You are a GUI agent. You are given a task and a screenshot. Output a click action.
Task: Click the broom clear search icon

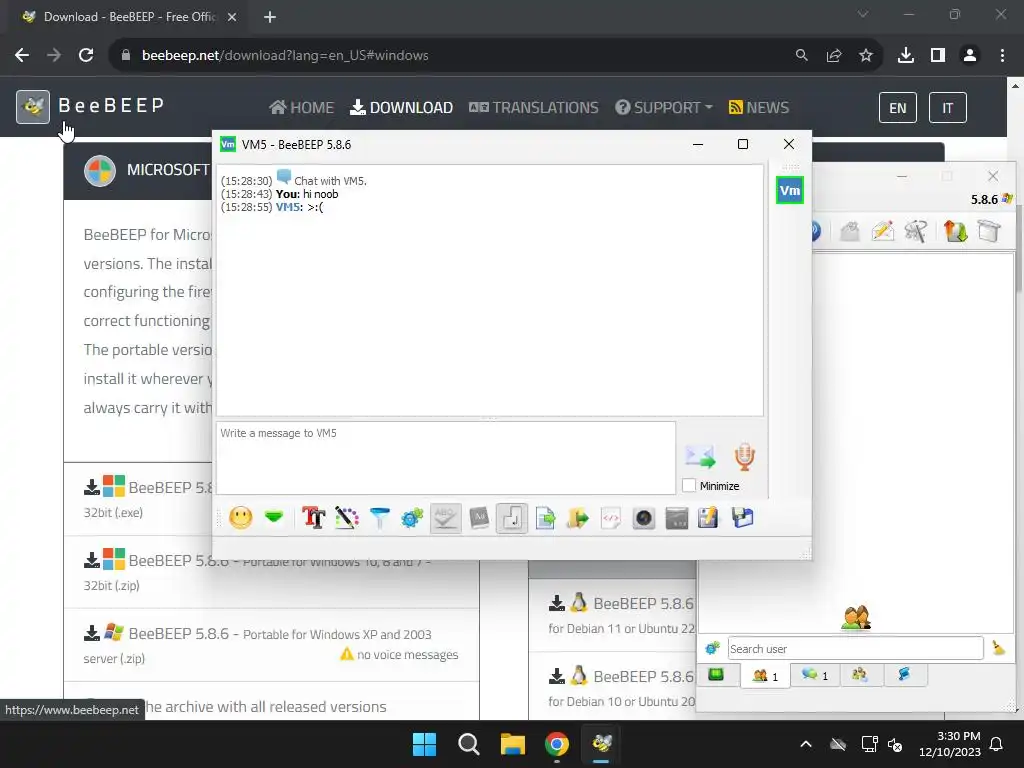999,648
